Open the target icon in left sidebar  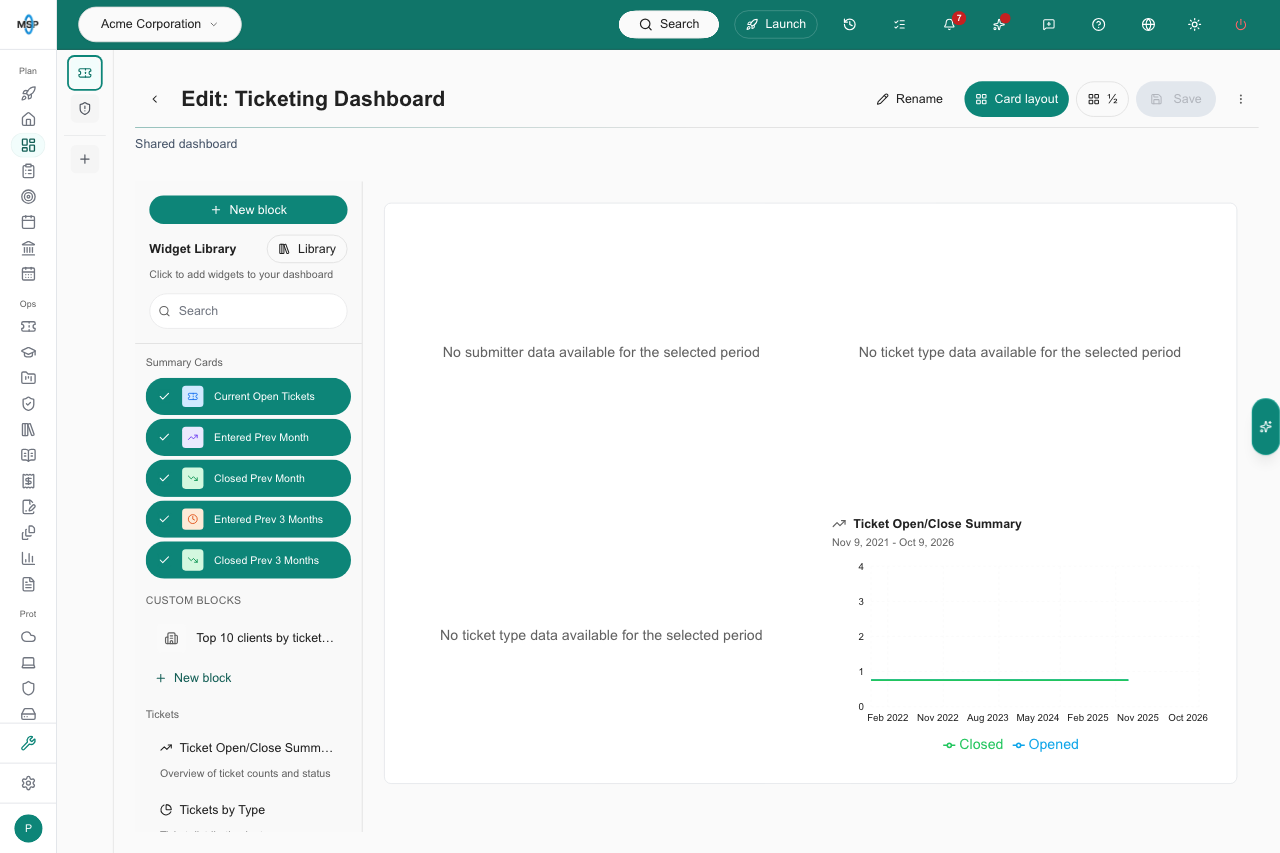pos(28,197)
